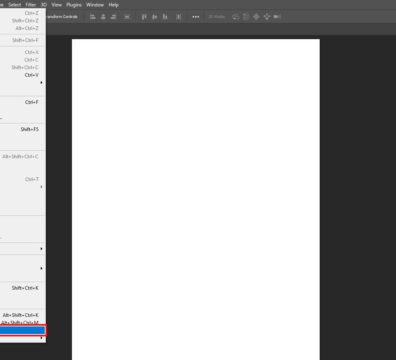
Task: Expand the submenu arrow below Ctrl+V
Action: 41,82
